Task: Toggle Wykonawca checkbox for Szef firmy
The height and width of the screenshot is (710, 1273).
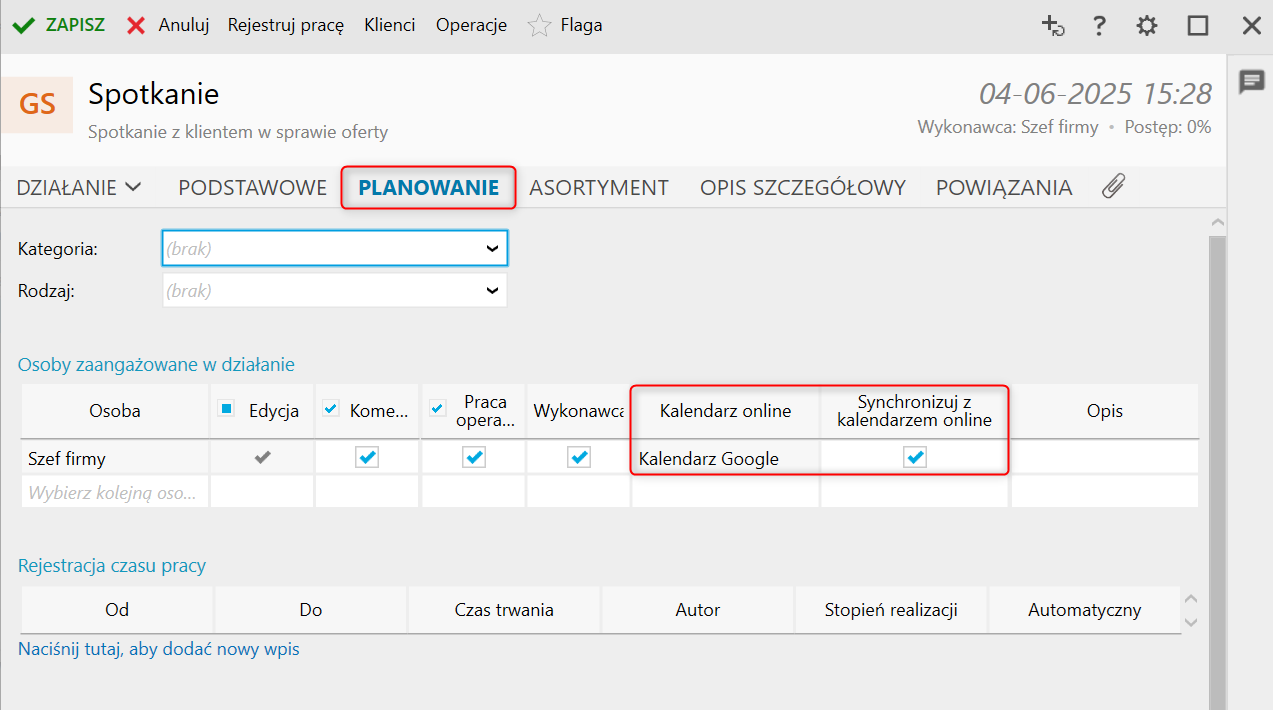Action: click(578, 458)
